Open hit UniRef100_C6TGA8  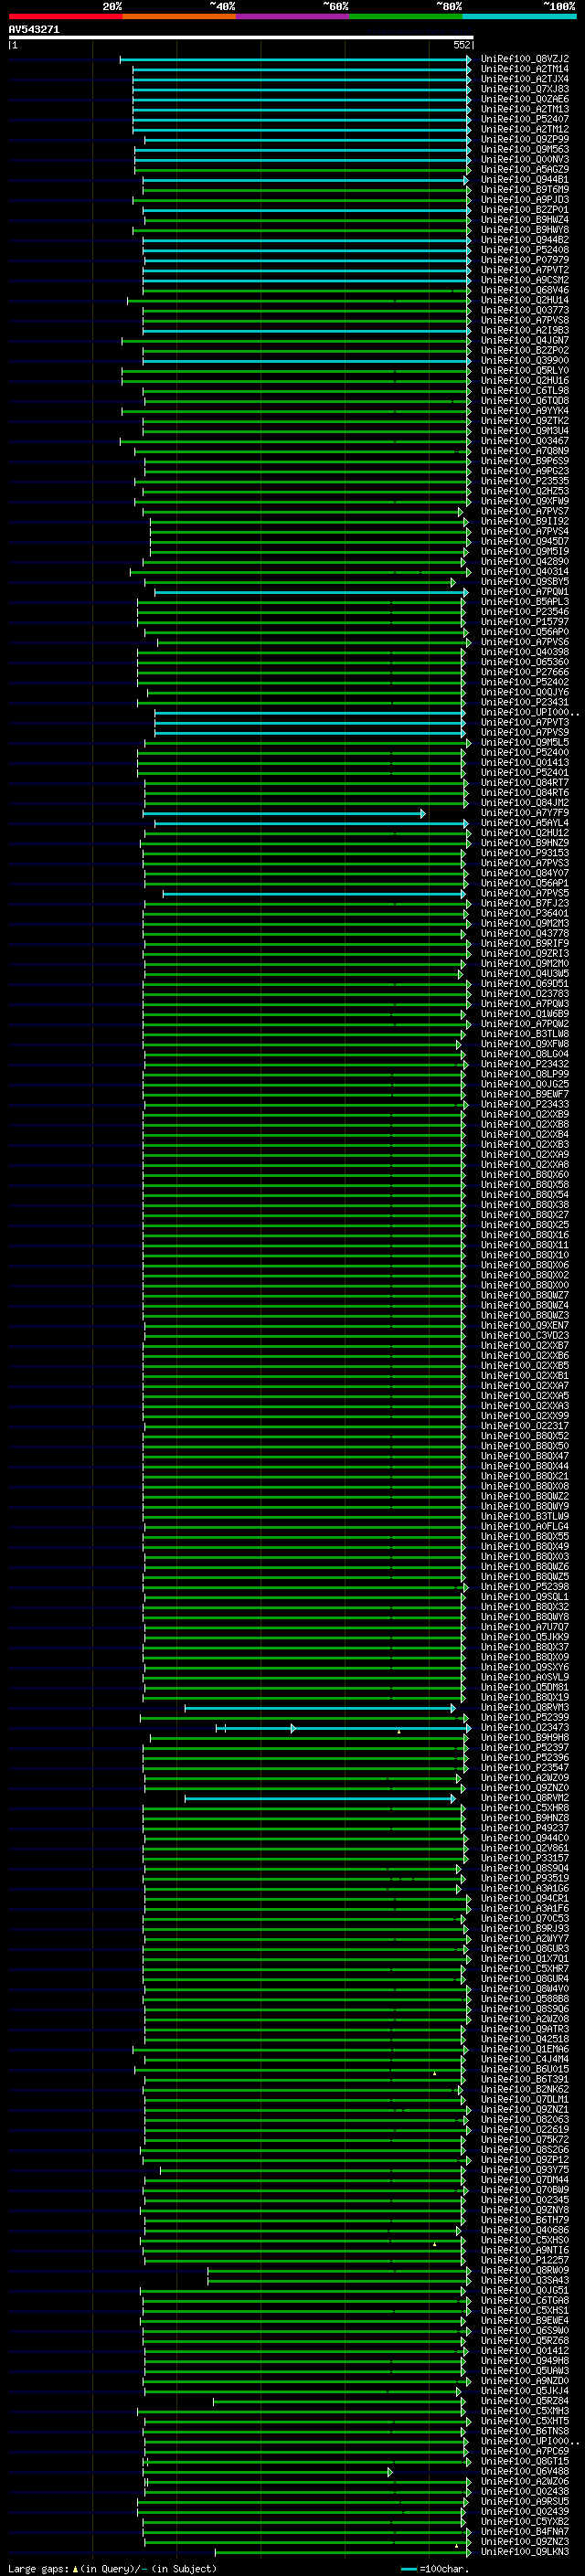click(525, 2301)
